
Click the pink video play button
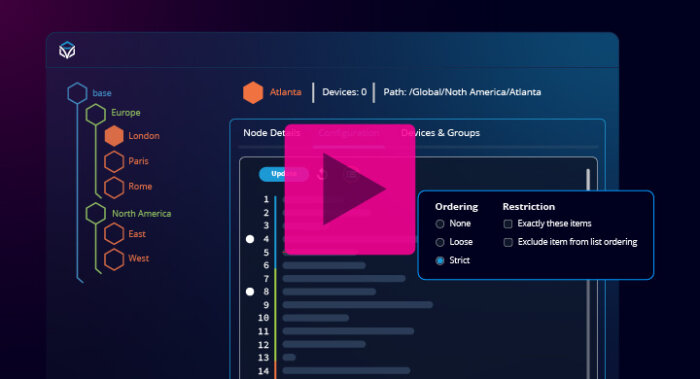(350, 189)
